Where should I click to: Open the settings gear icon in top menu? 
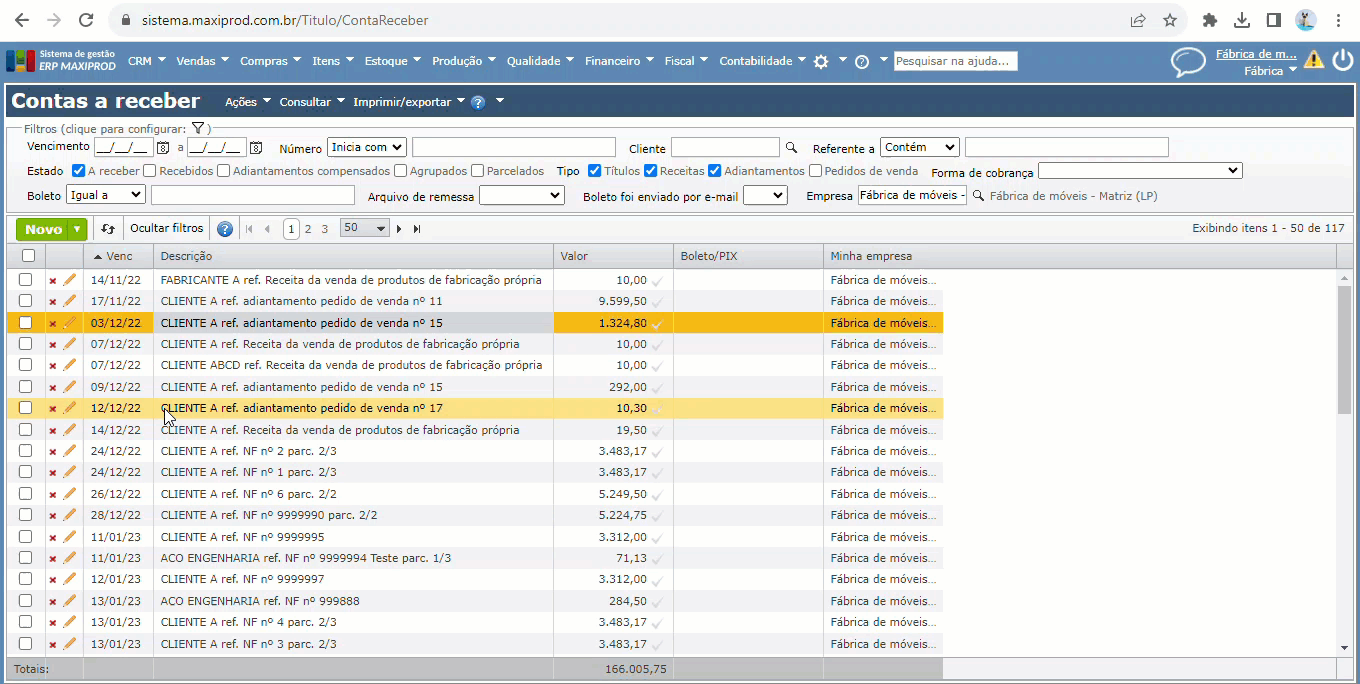click(x=821, y=61)
